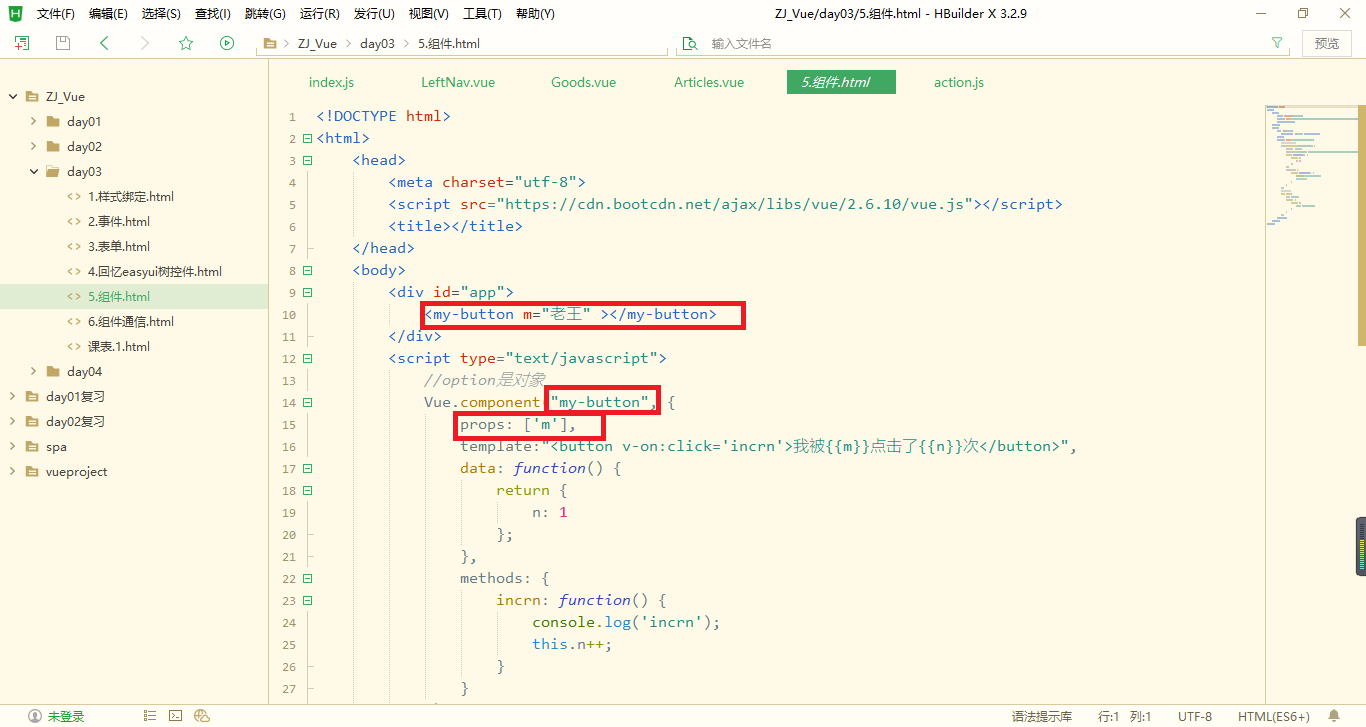This screenshot has height=727, width=1366.
Task: Open the 工具(T) menu
Action: click(x=482, y=14)
